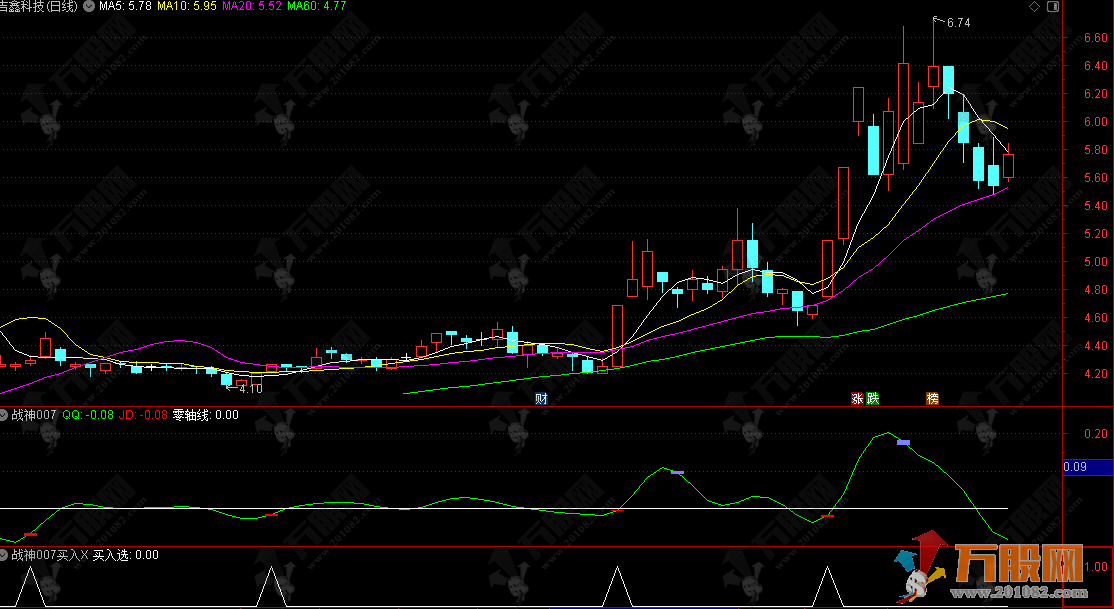Expand the 战神007买入X indicator dropdown arrow
Screen dimensions: 1114x609
(5, 554)
